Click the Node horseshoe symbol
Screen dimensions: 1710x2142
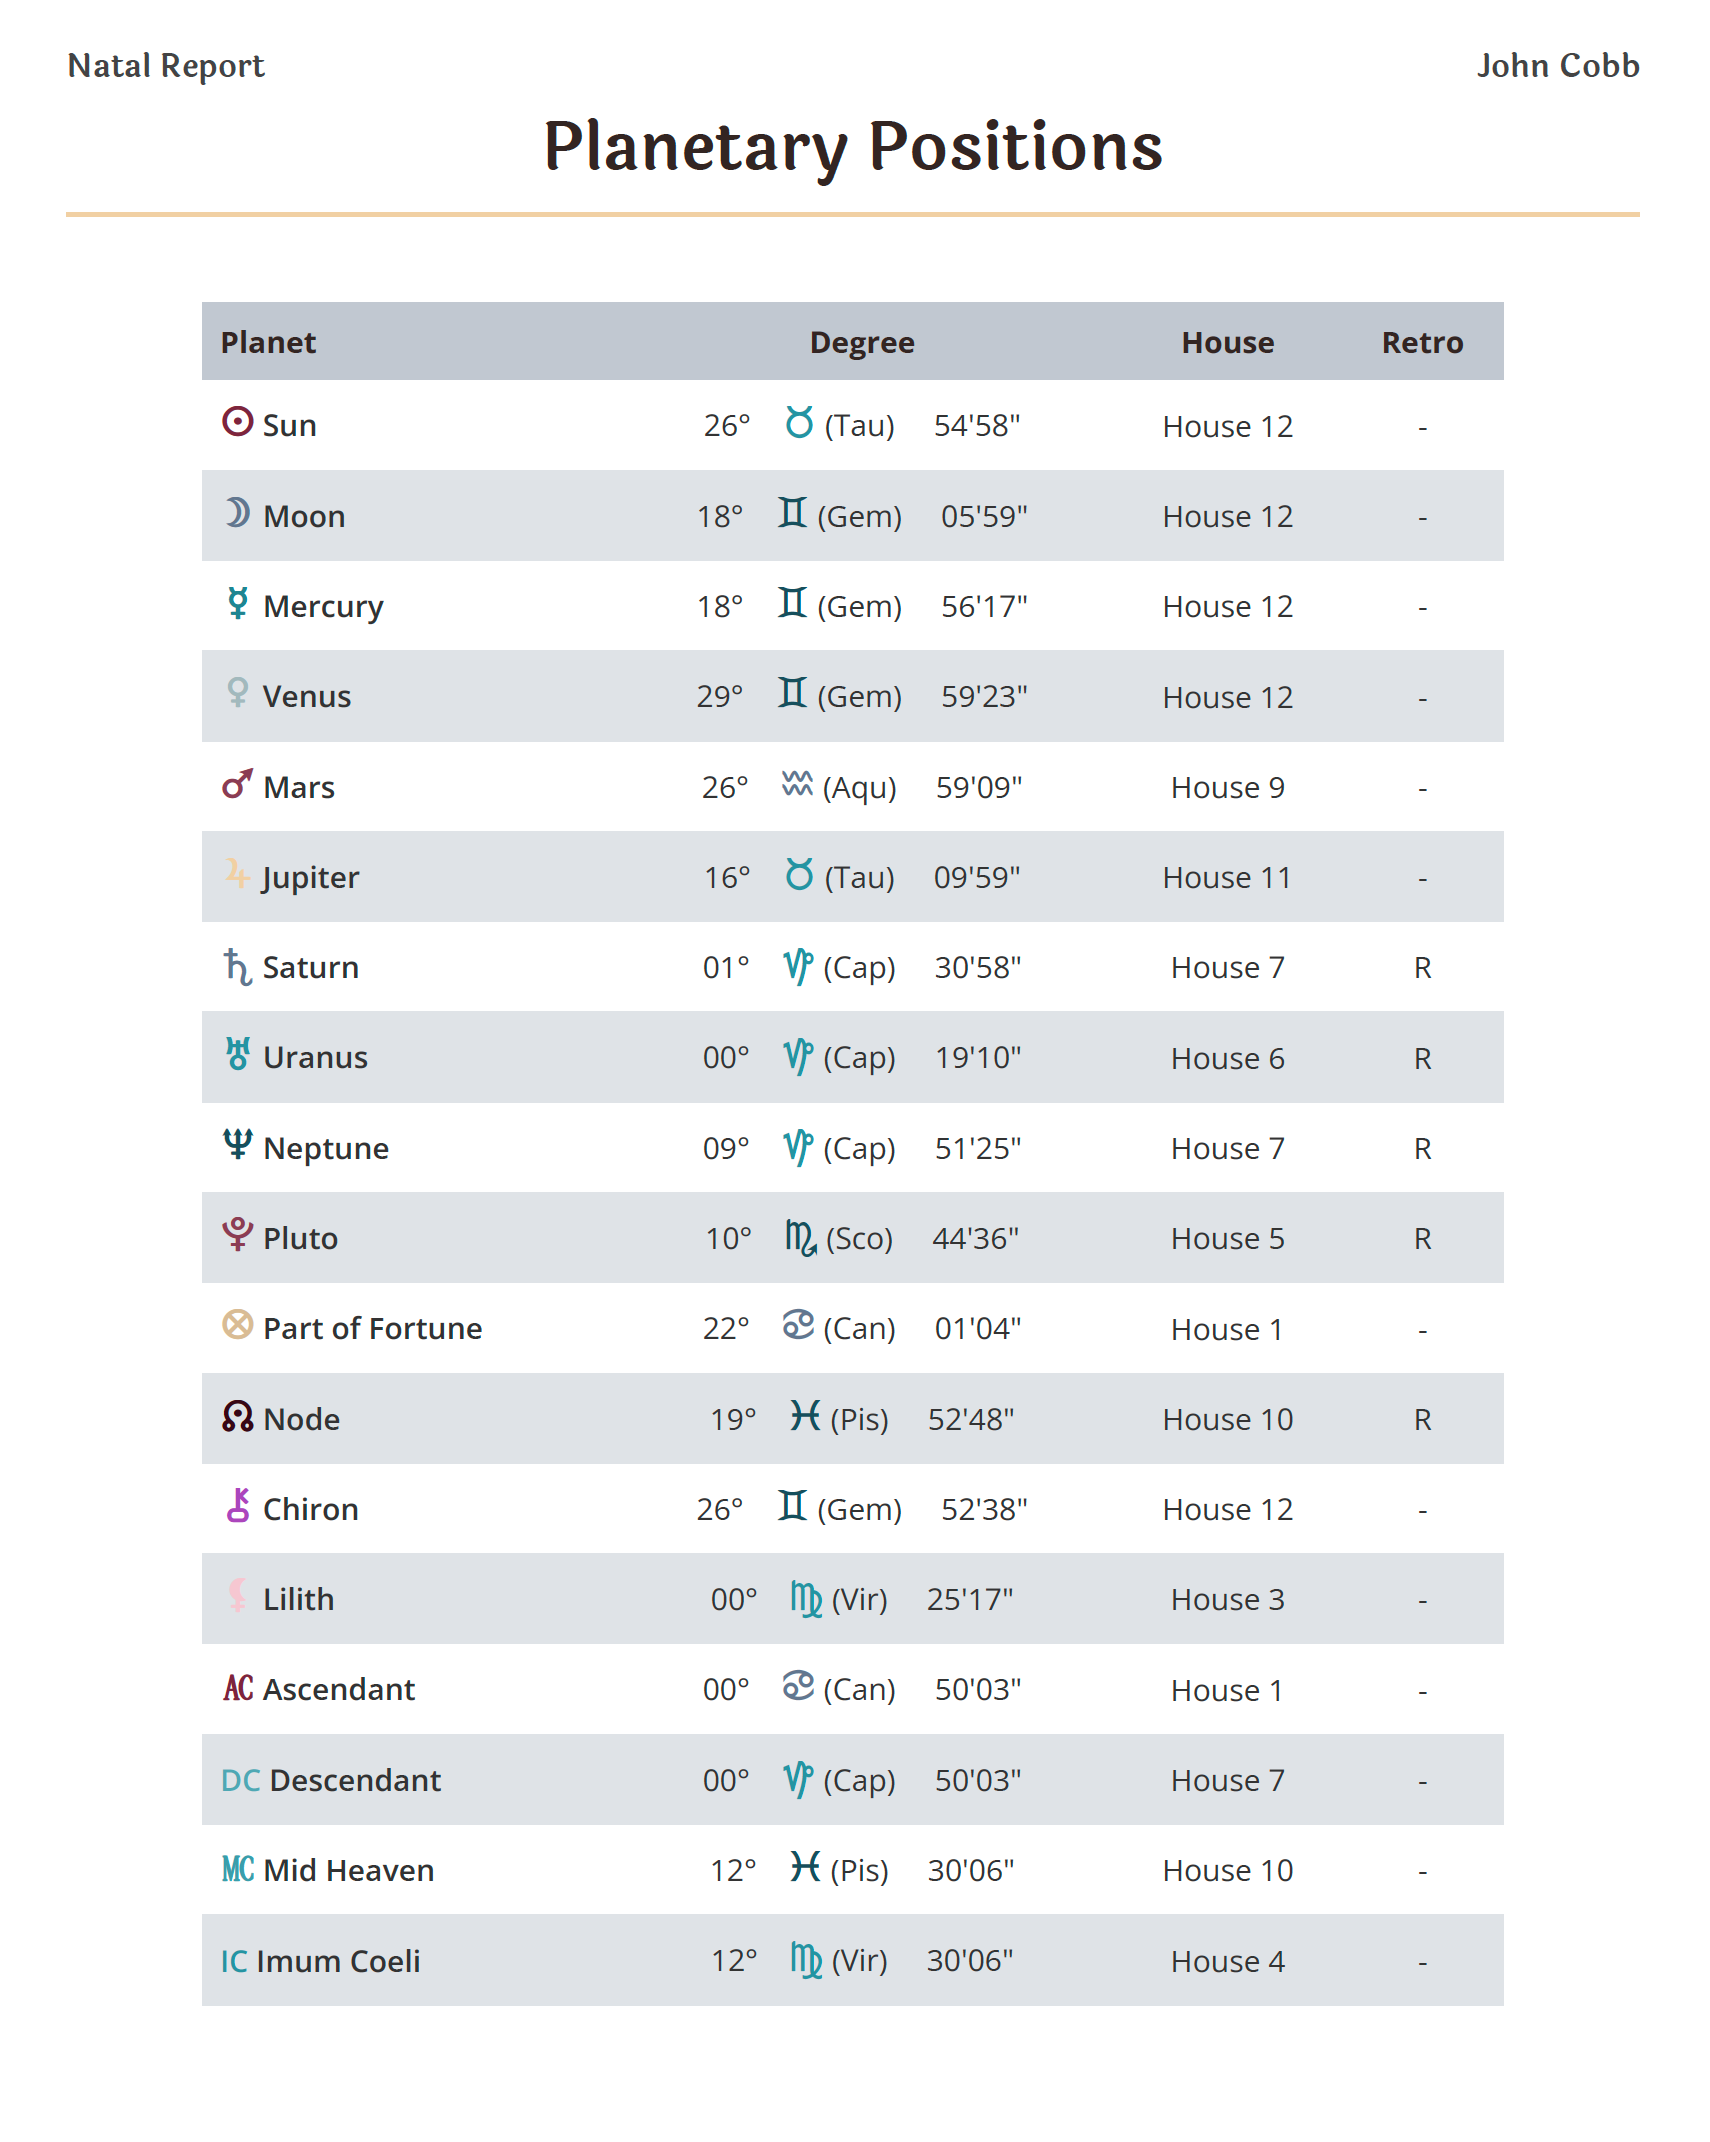click(237, 1416)
